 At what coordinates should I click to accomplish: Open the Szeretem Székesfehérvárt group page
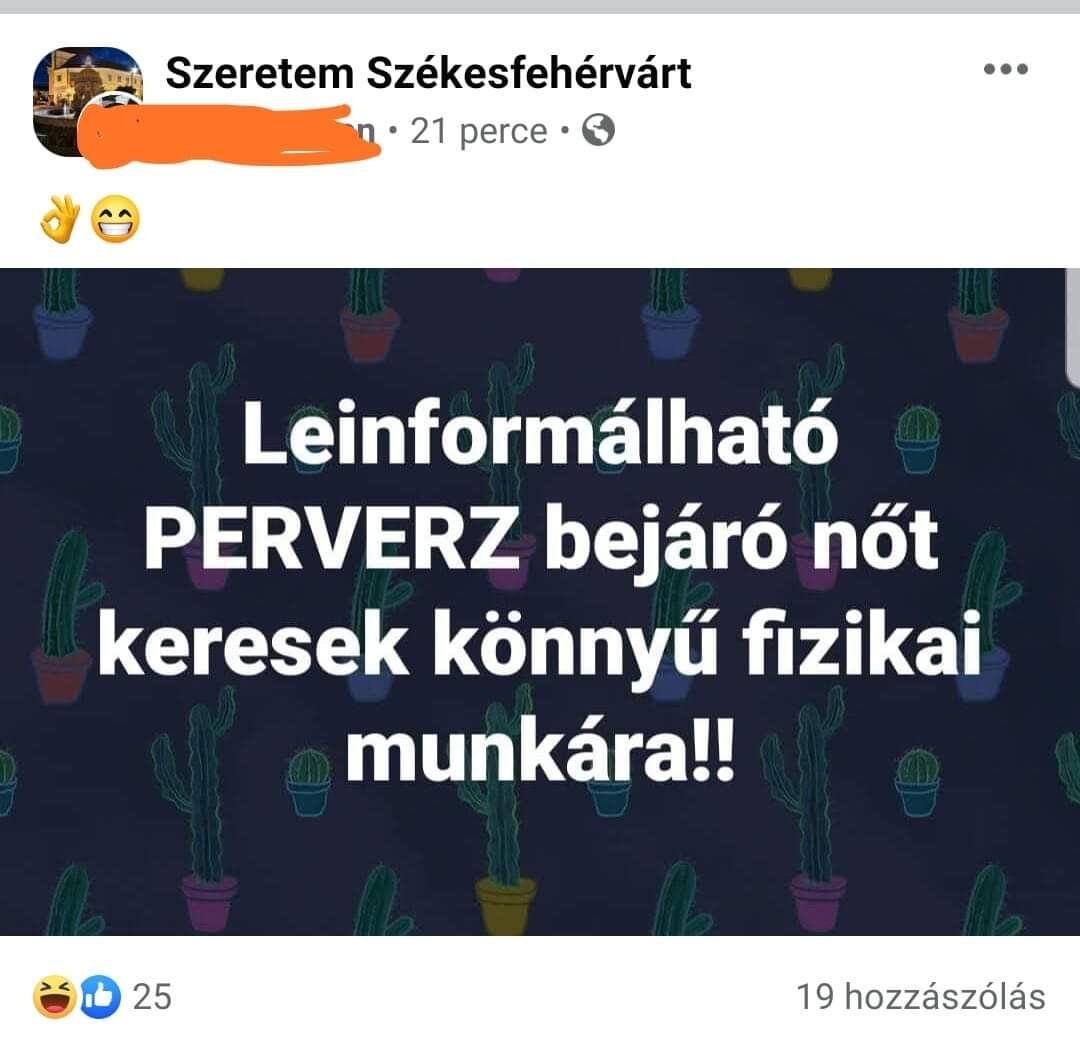428,73
